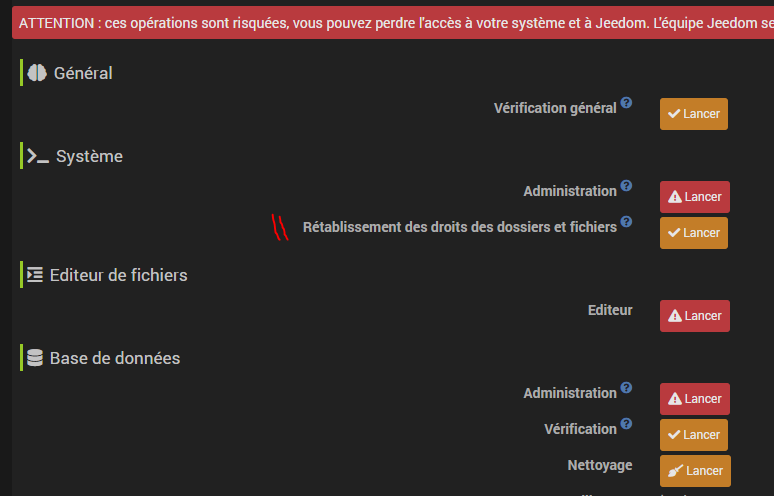Open help icon next to Système Administration
Viewport: 774px width, 496px height.
pyautogui.click(x=626, y=186)
